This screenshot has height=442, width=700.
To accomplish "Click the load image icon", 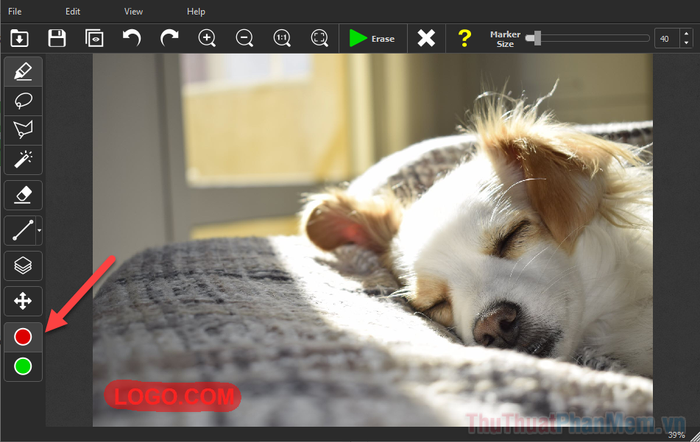I will [x=20, y=38].
